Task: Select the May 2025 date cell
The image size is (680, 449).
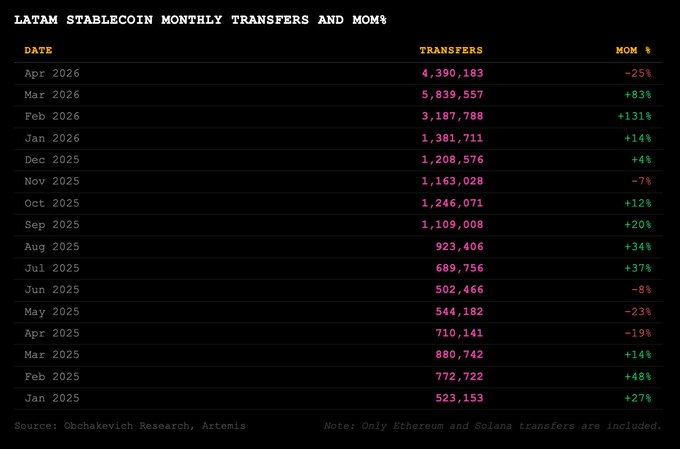Action: 52,311
